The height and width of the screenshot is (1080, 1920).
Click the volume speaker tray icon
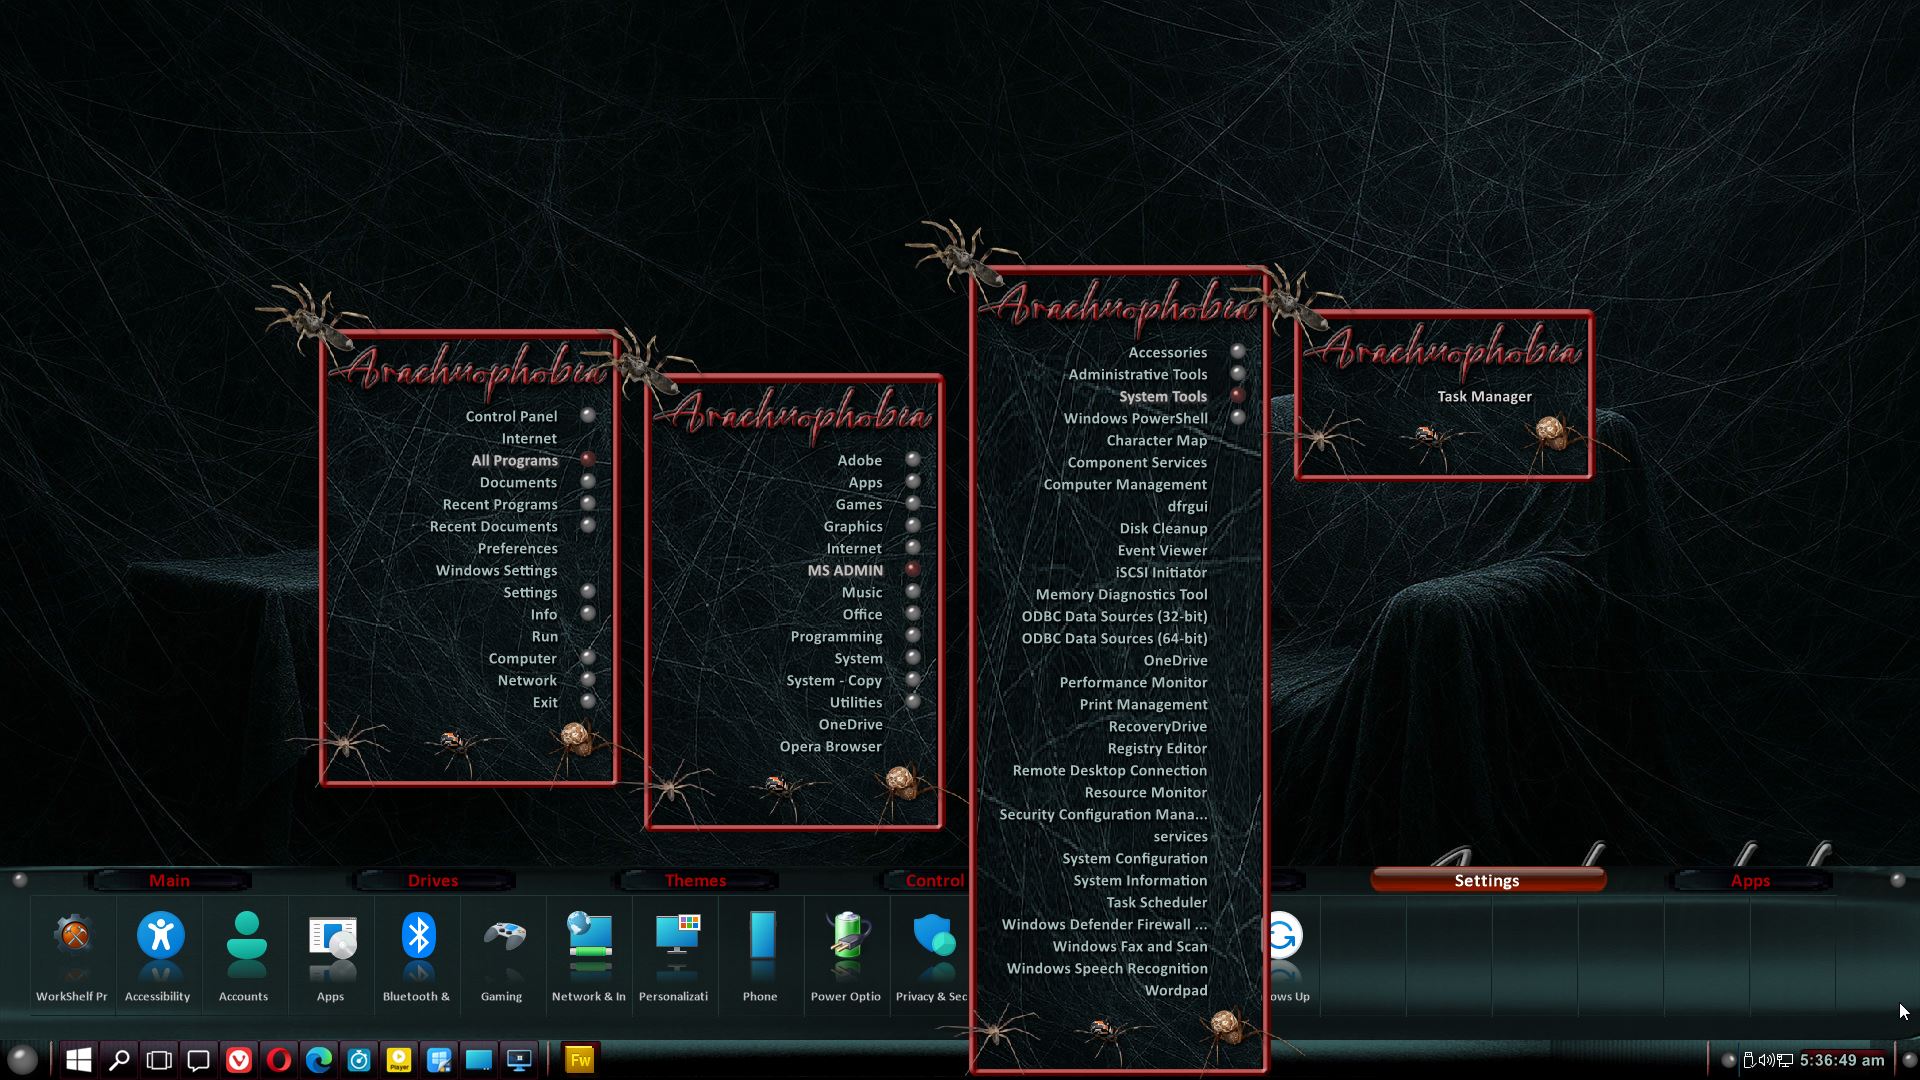1766,1060
